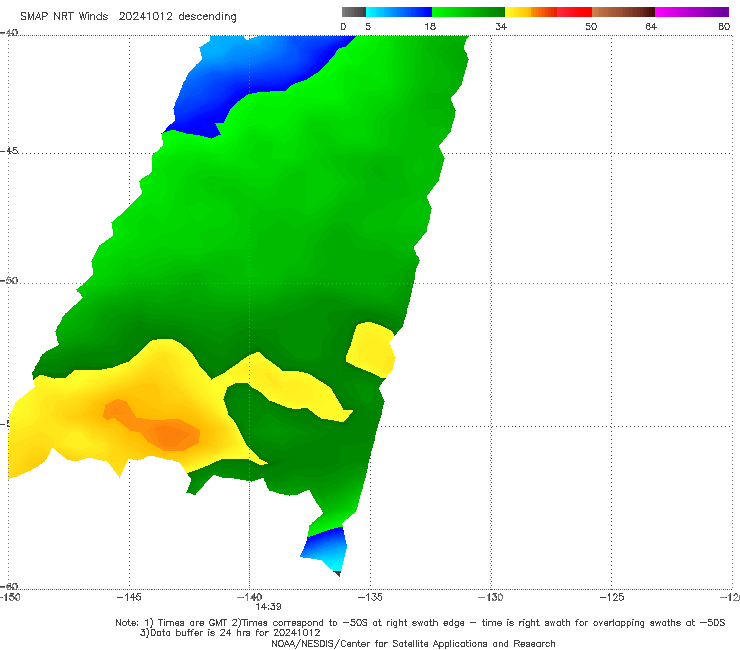Click the green 18-34 segment of the color bar

point(469,12)
